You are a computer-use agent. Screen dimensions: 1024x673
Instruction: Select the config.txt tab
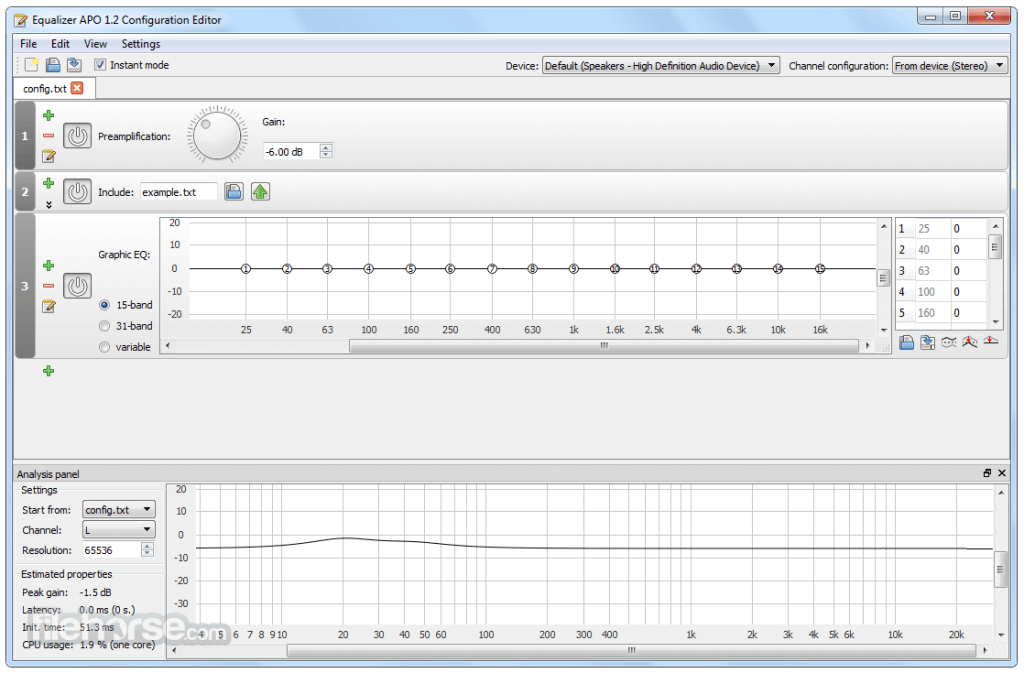45,88
